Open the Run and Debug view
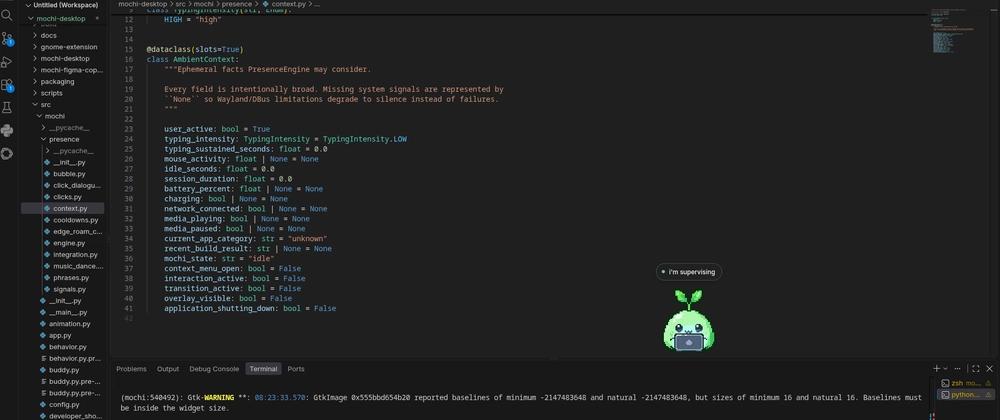This screenshot has width=1000, height=420. click(x=7, y=62)
